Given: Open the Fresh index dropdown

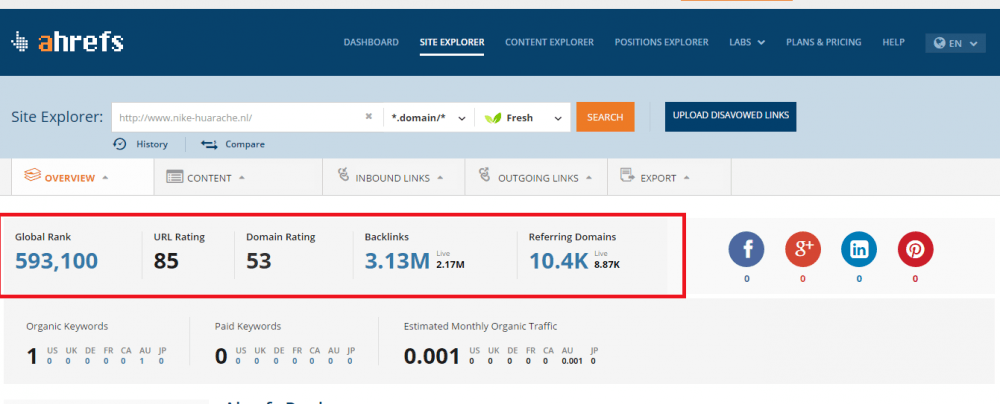Looking at the screenshot, I should 523,117.
